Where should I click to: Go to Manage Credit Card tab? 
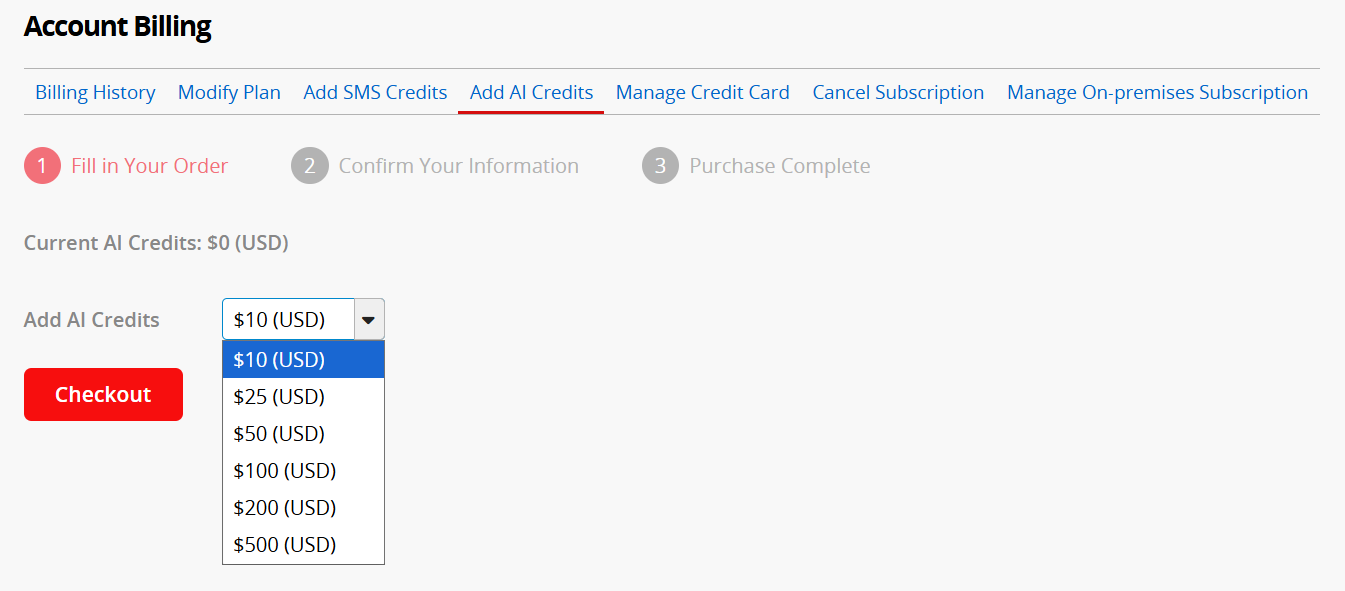pyautogui.click(x=702, y=93)
